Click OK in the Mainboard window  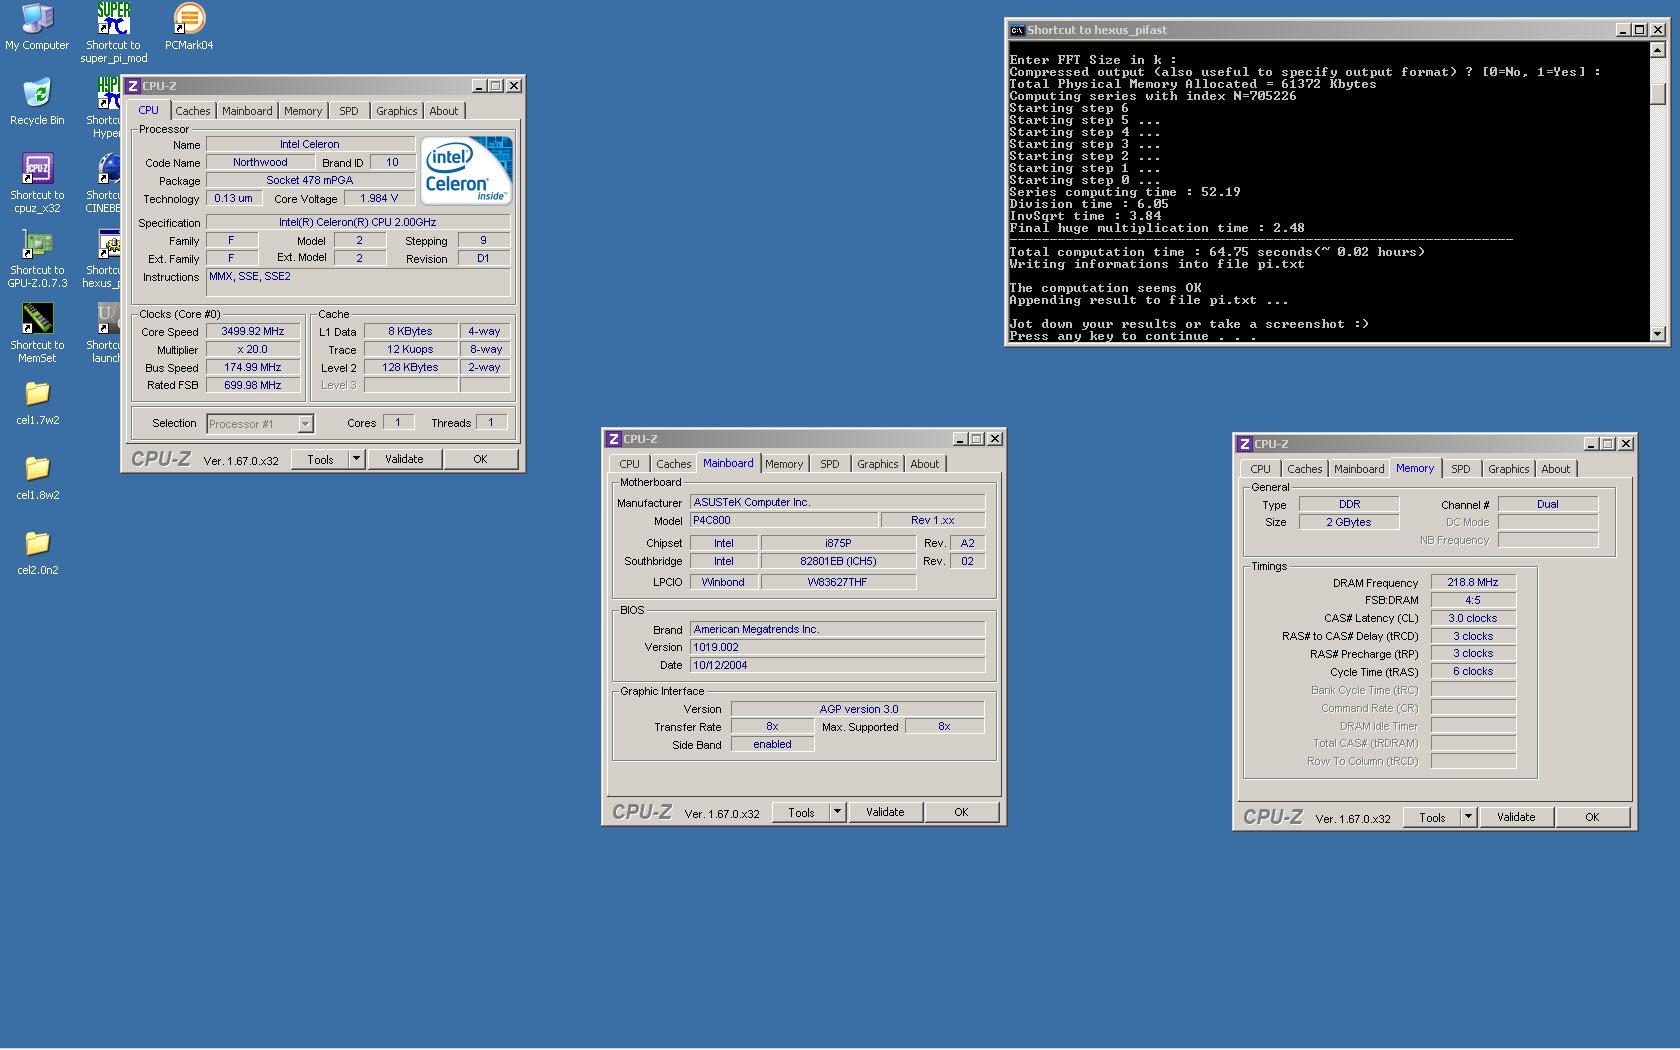(x=961, y=812)
